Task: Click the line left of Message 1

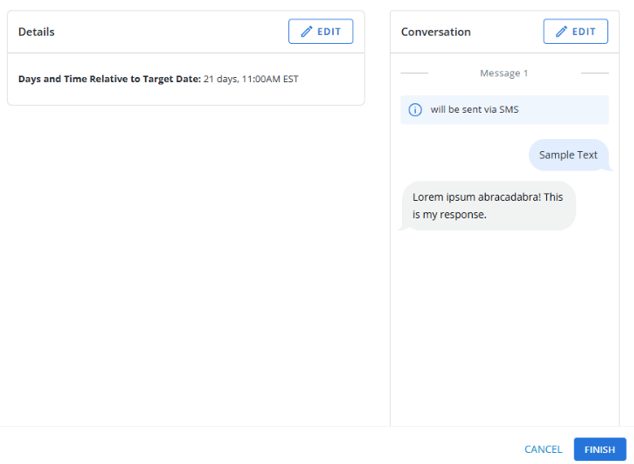Action: click(414, 73)
